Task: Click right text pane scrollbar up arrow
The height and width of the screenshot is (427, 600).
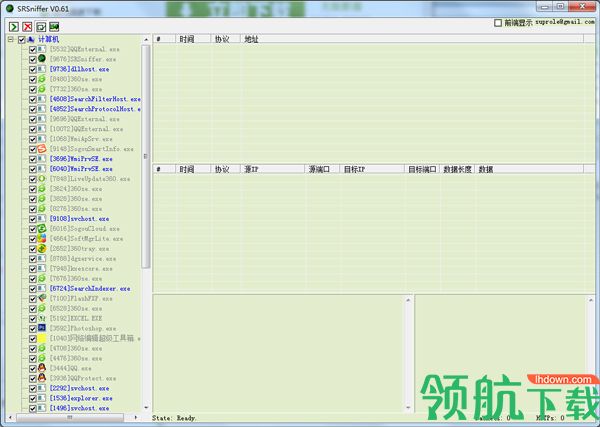Action: coord(591,300)
